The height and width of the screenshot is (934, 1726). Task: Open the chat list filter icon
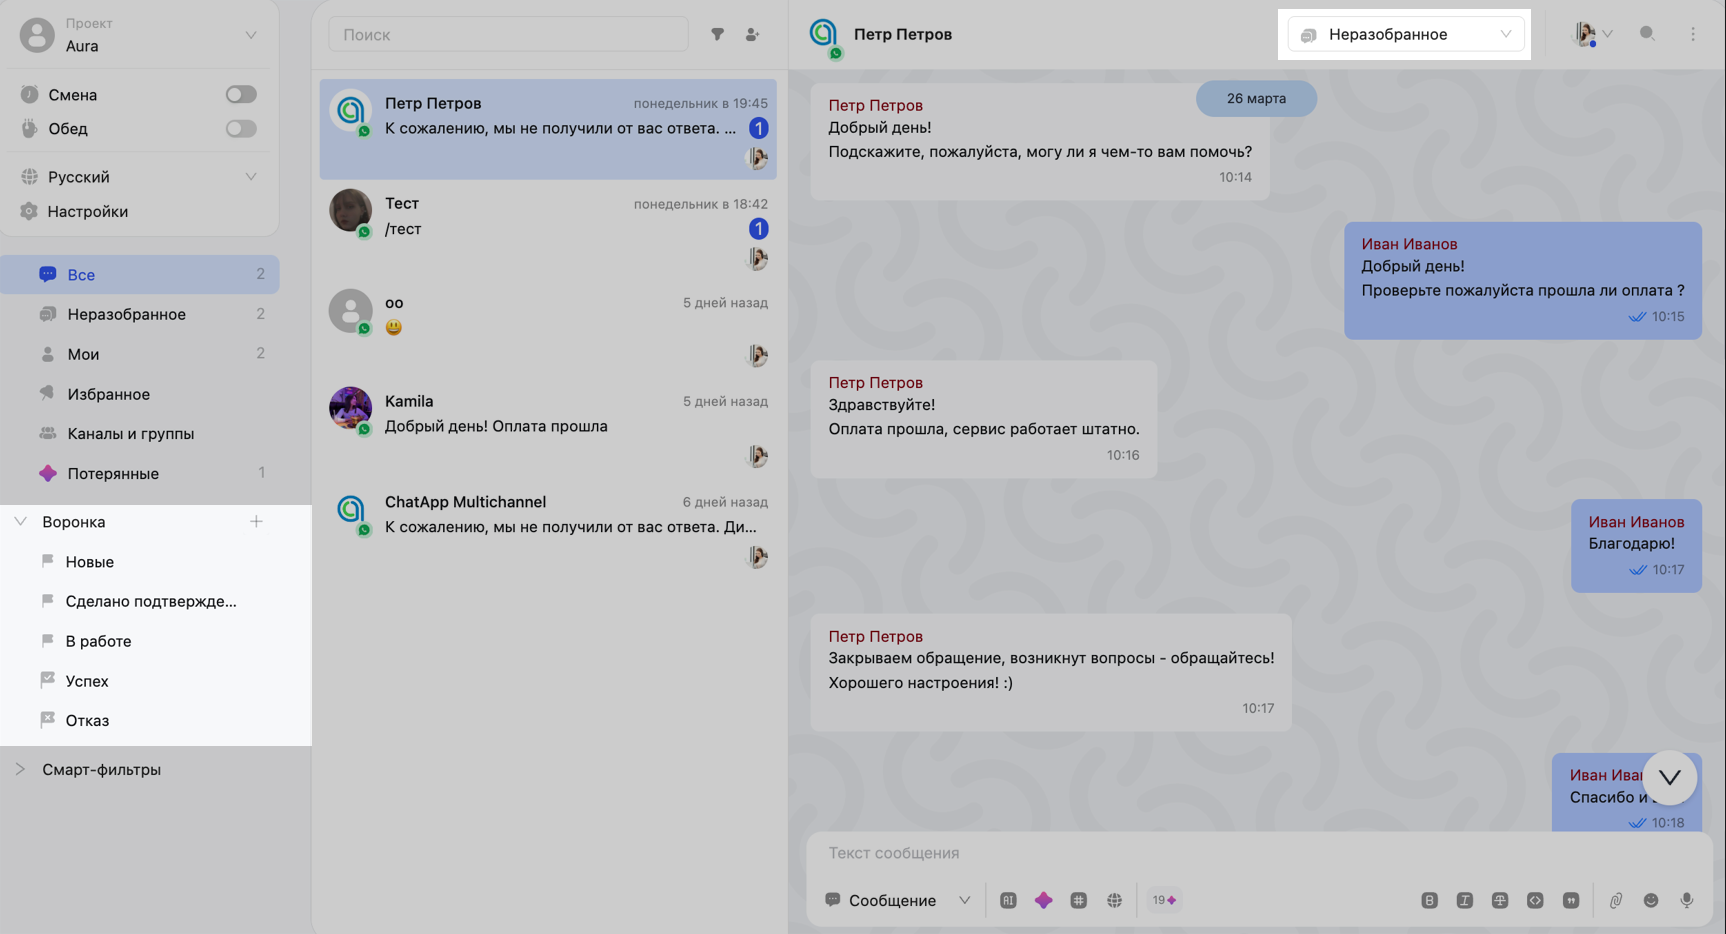[x=717, y=34]
